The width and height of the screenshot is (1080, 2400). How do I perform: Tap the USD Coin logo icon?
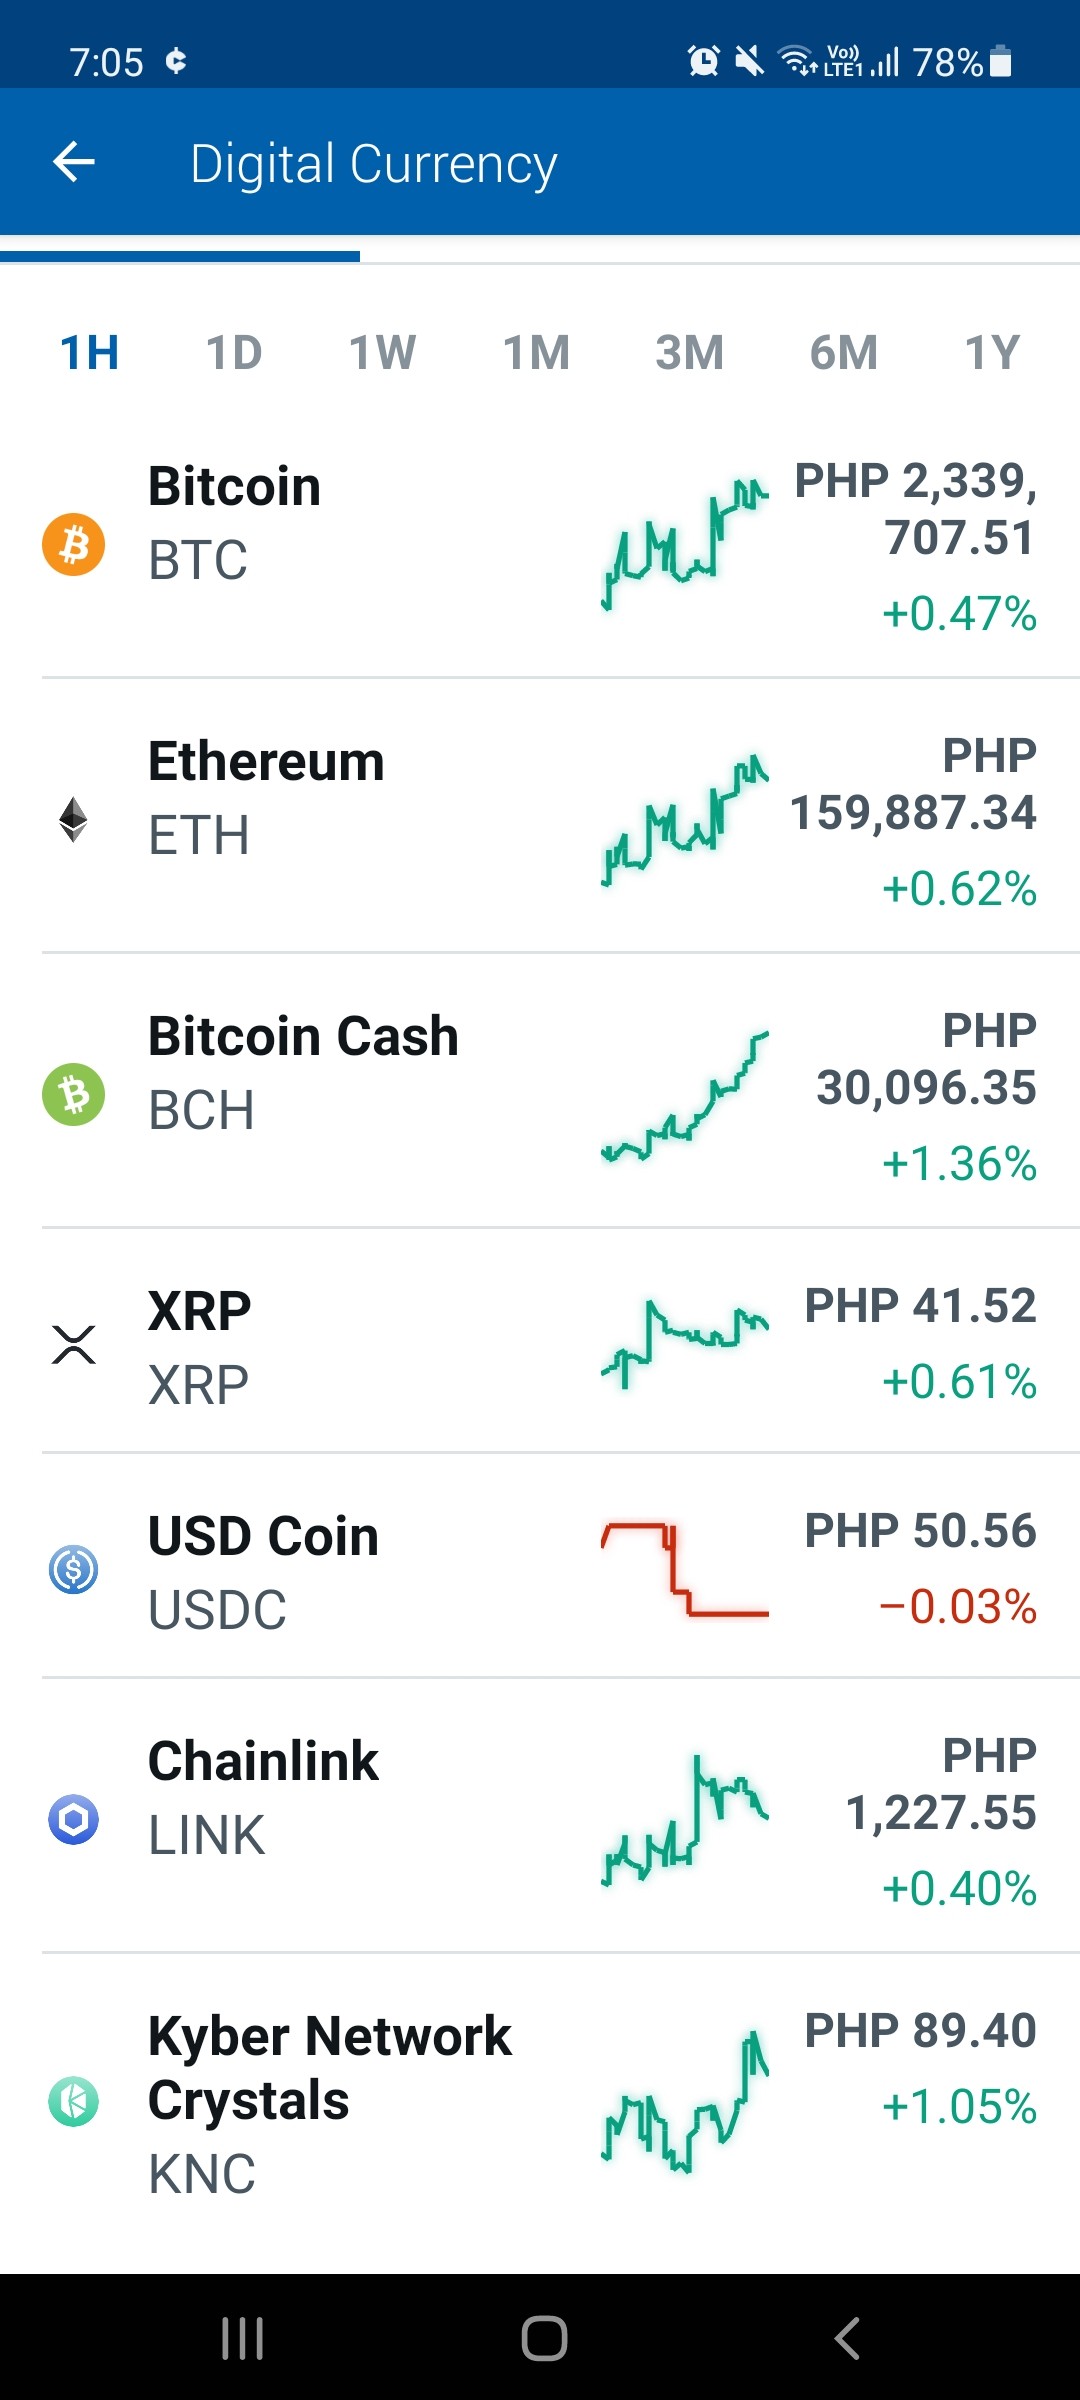pos(74,1569)
